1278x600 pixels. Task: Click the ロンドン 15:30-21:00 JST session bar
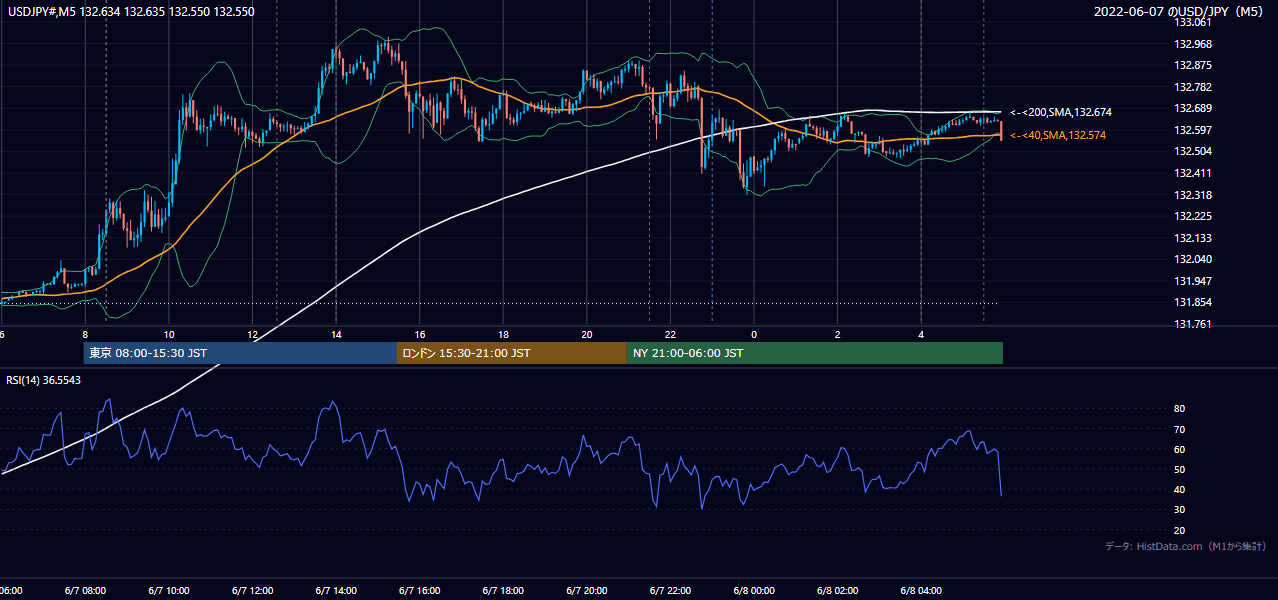coord(512,353)
